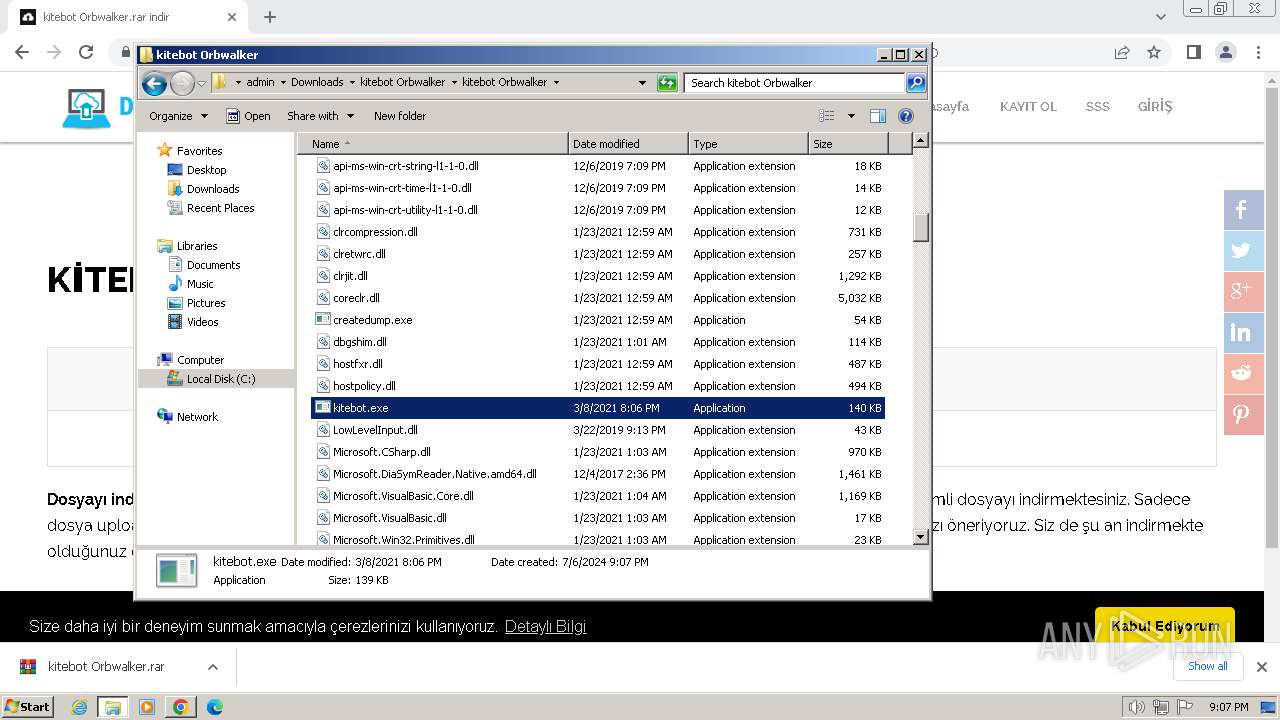Open the Organize dropdown menu
Image resolution: width=1280 pixels, height=720 pixels.
(x=178, y=116)
